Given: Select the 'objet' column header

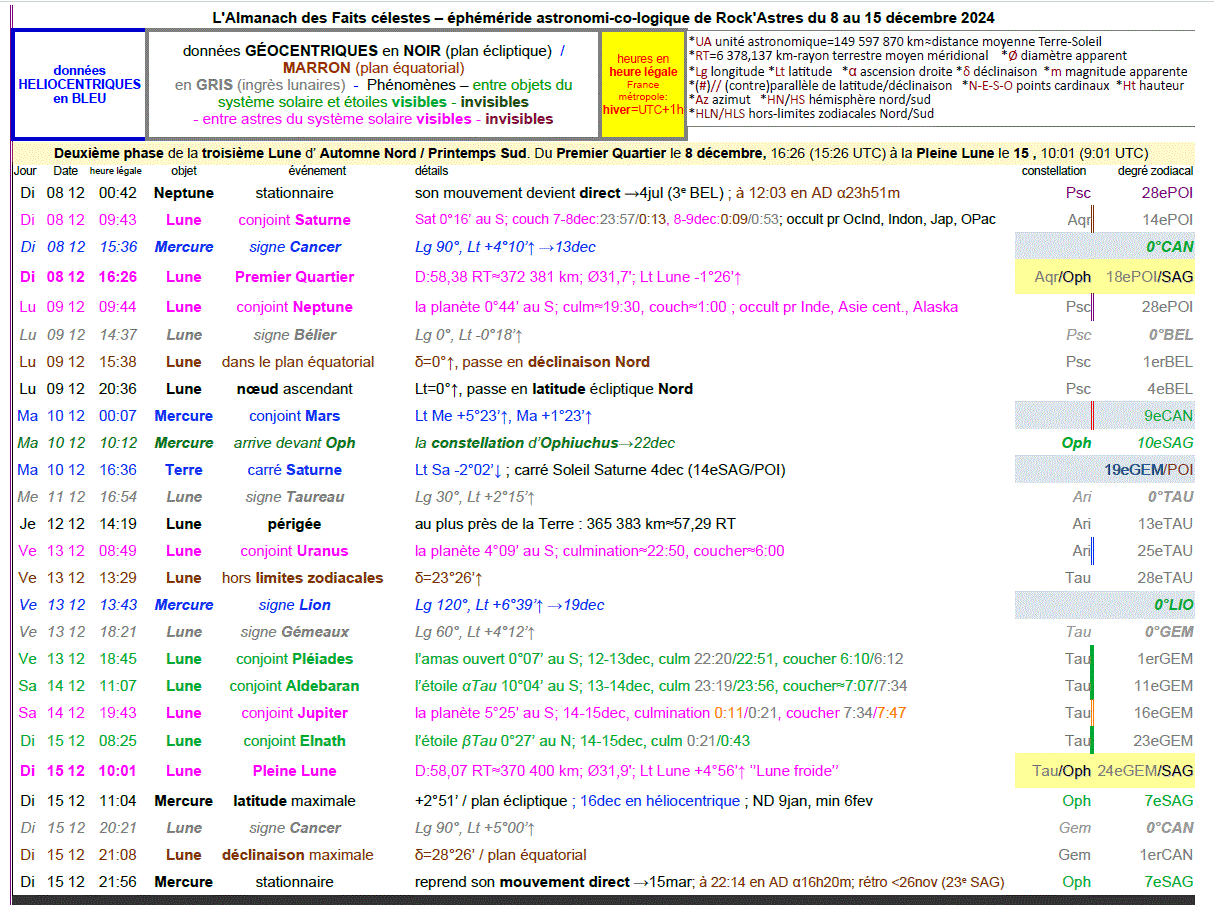Looking at the screenshot, I should click(x=183, y=171).
